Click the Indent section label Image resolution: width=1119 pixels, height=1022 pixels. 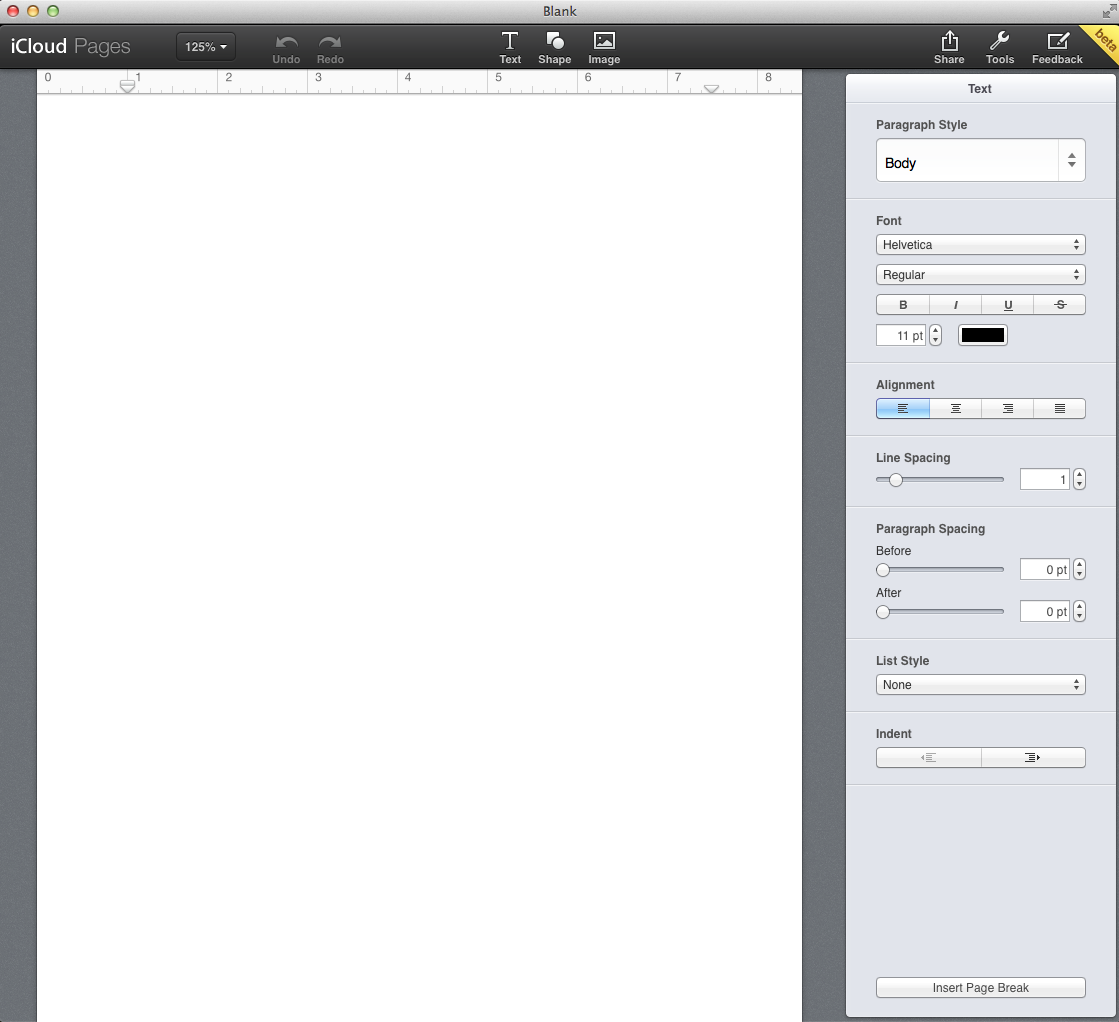[893, 734]
